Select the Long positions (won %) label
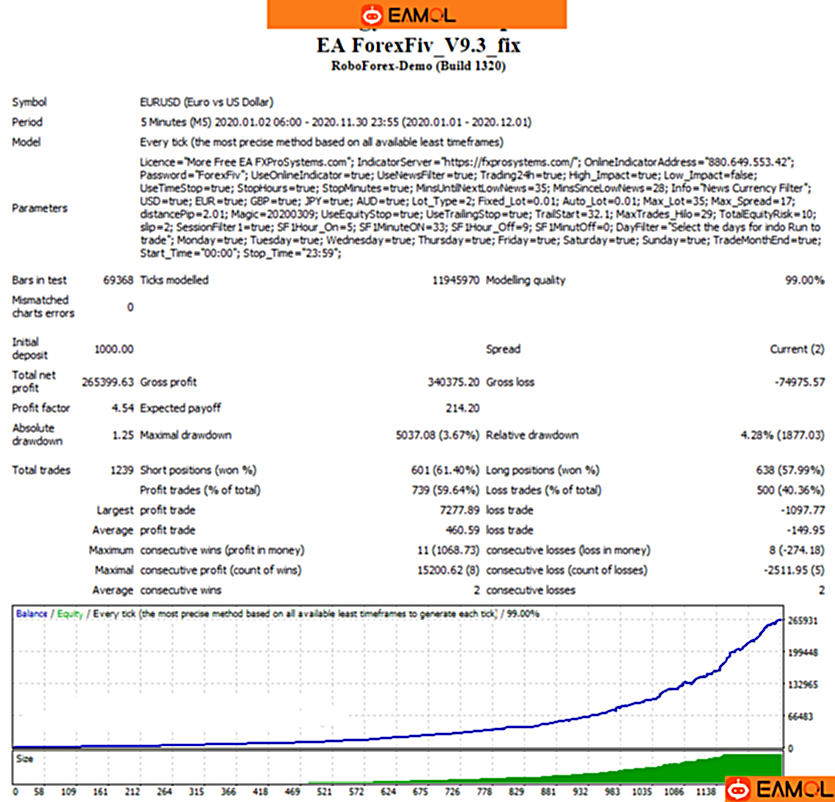This screenshot has width=835, height=802. (x=543, y=470)
